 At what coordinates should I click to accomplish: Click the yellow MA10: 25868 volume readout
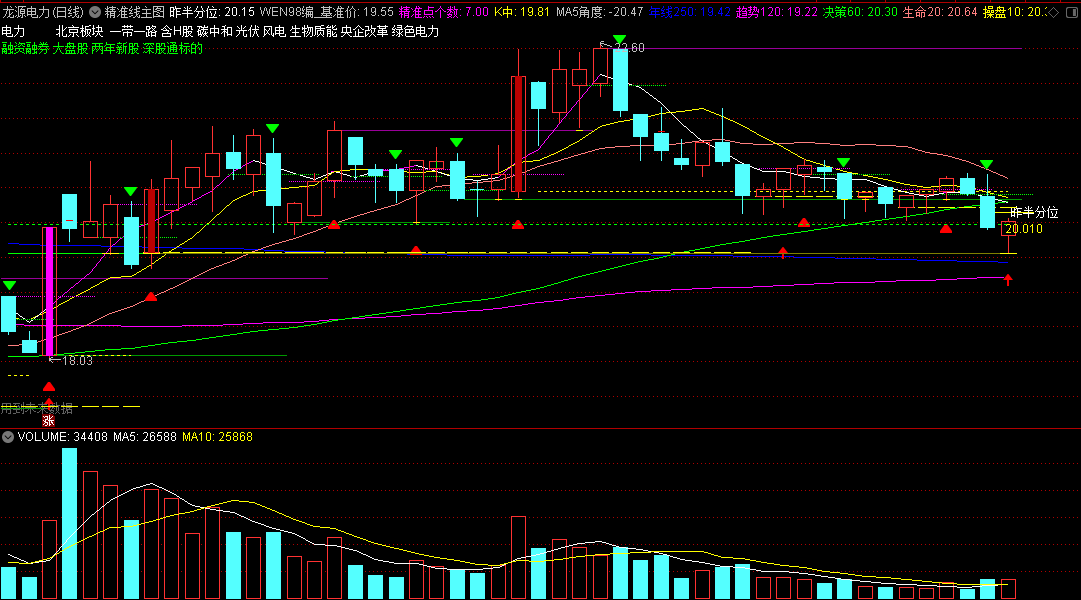(217, 437)
